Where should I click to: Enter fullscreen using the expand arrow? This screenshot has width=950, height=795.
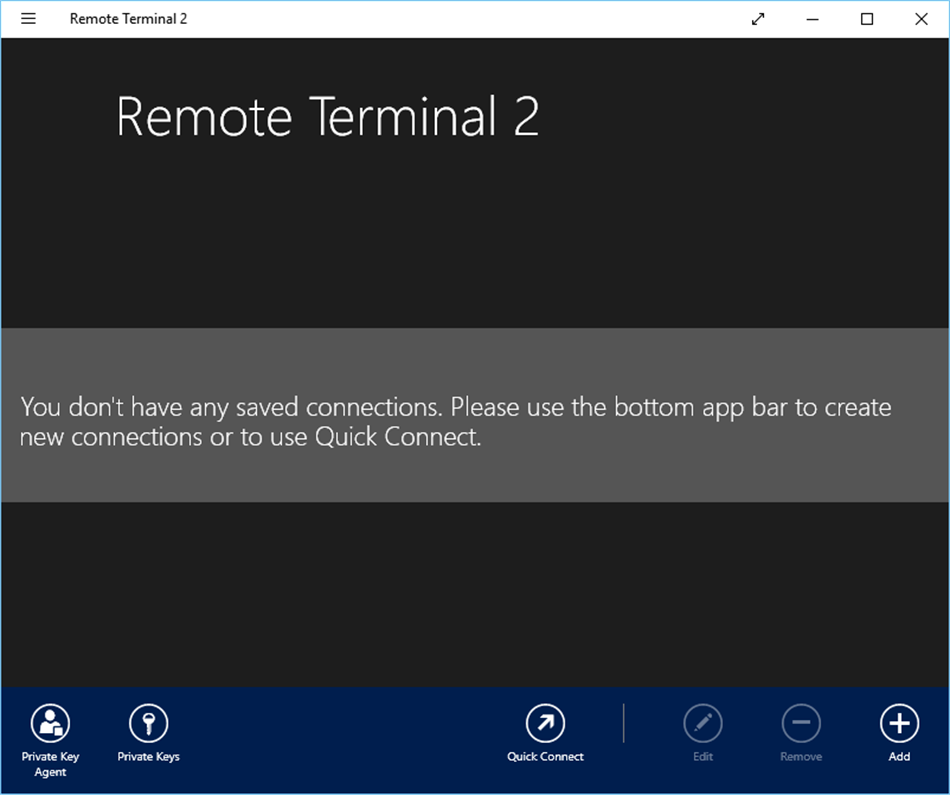(757, 18)
